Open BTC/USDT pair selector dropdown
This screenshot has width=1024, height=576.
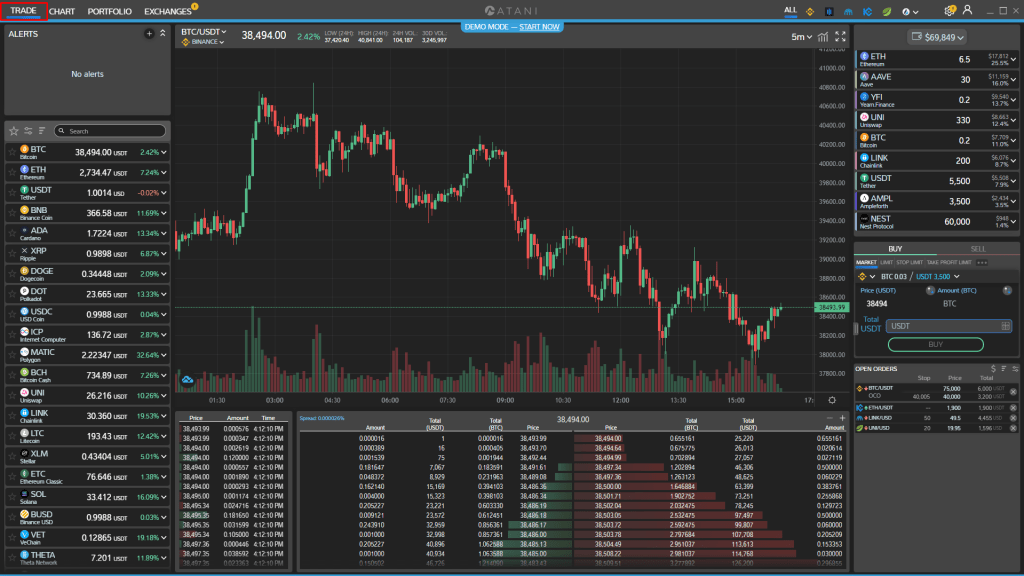tap(204, 31)
